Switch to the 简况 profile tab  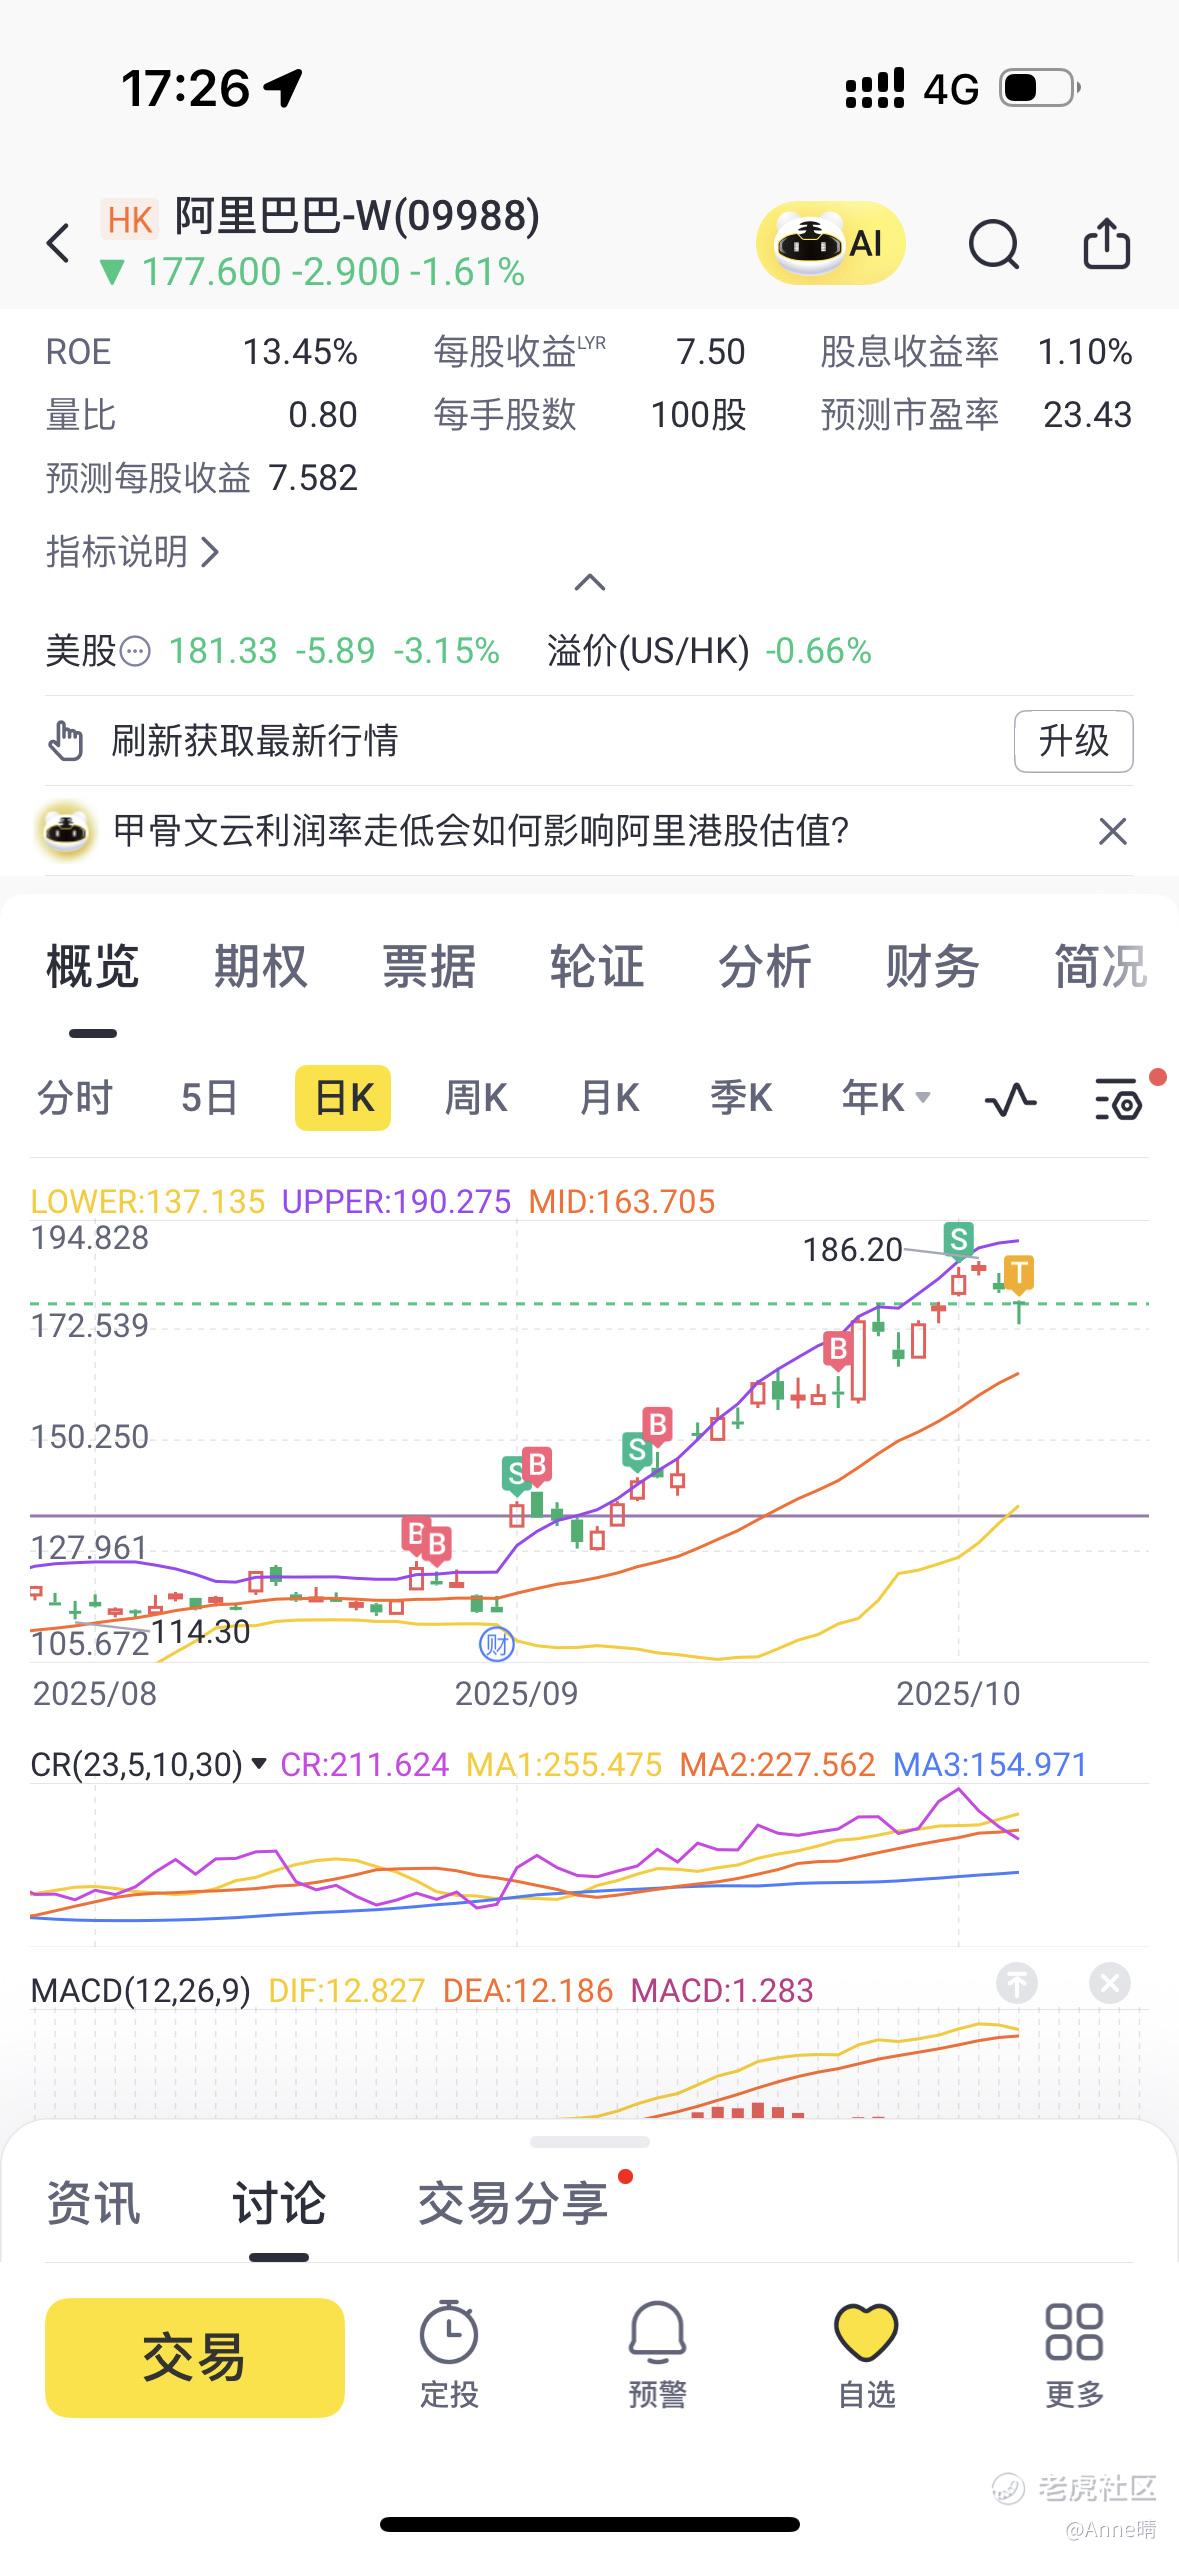(1100, 967)
